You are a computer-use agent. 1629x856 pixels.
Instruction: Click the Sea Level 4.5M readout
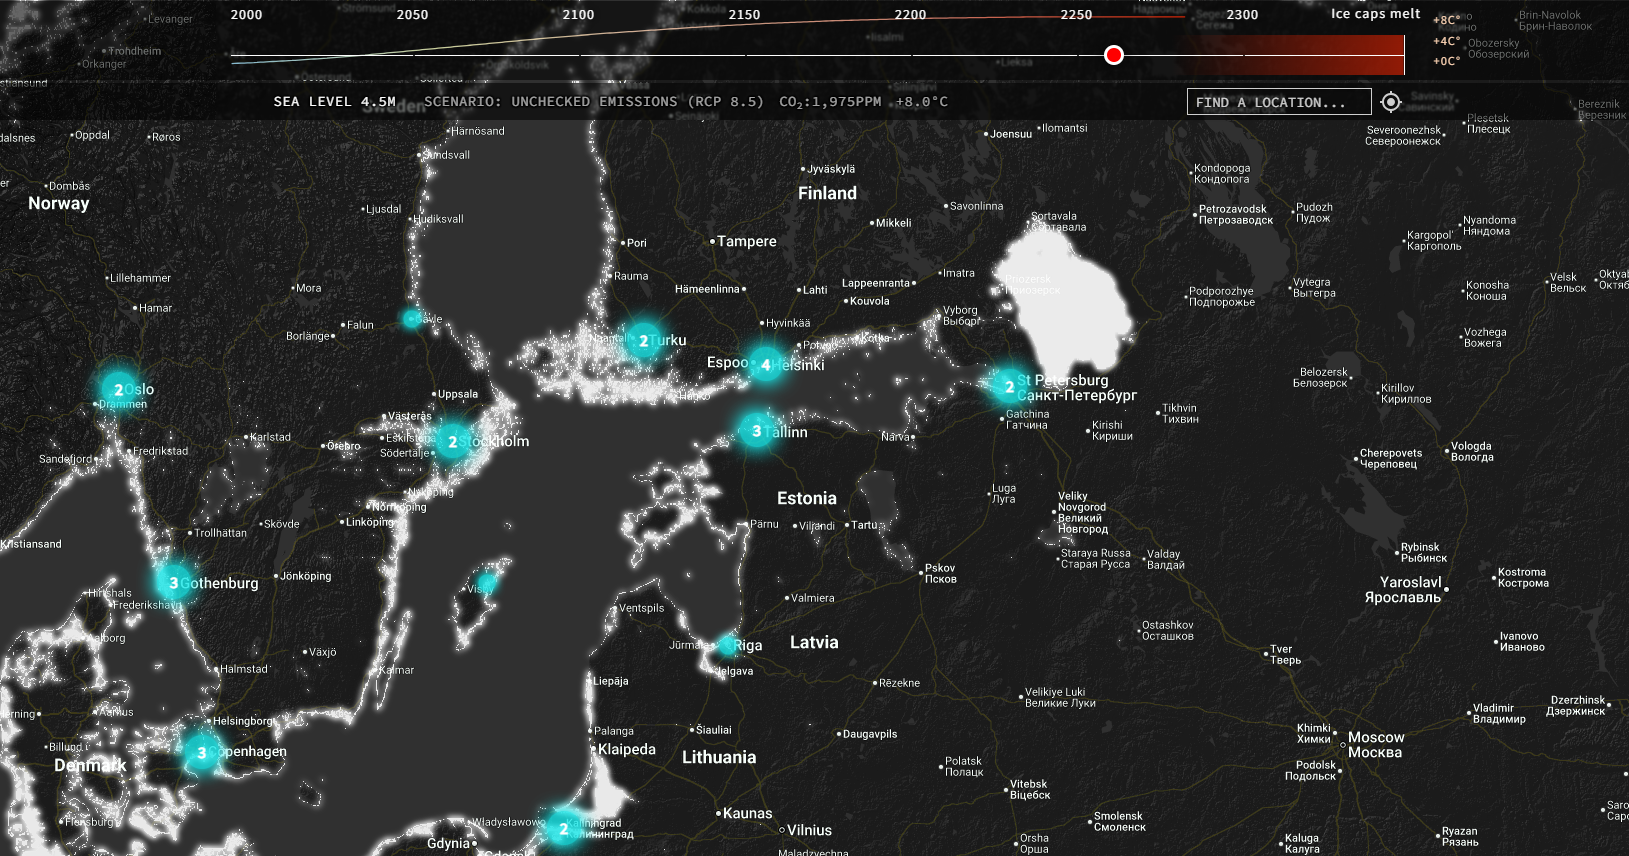coord(334,102)
